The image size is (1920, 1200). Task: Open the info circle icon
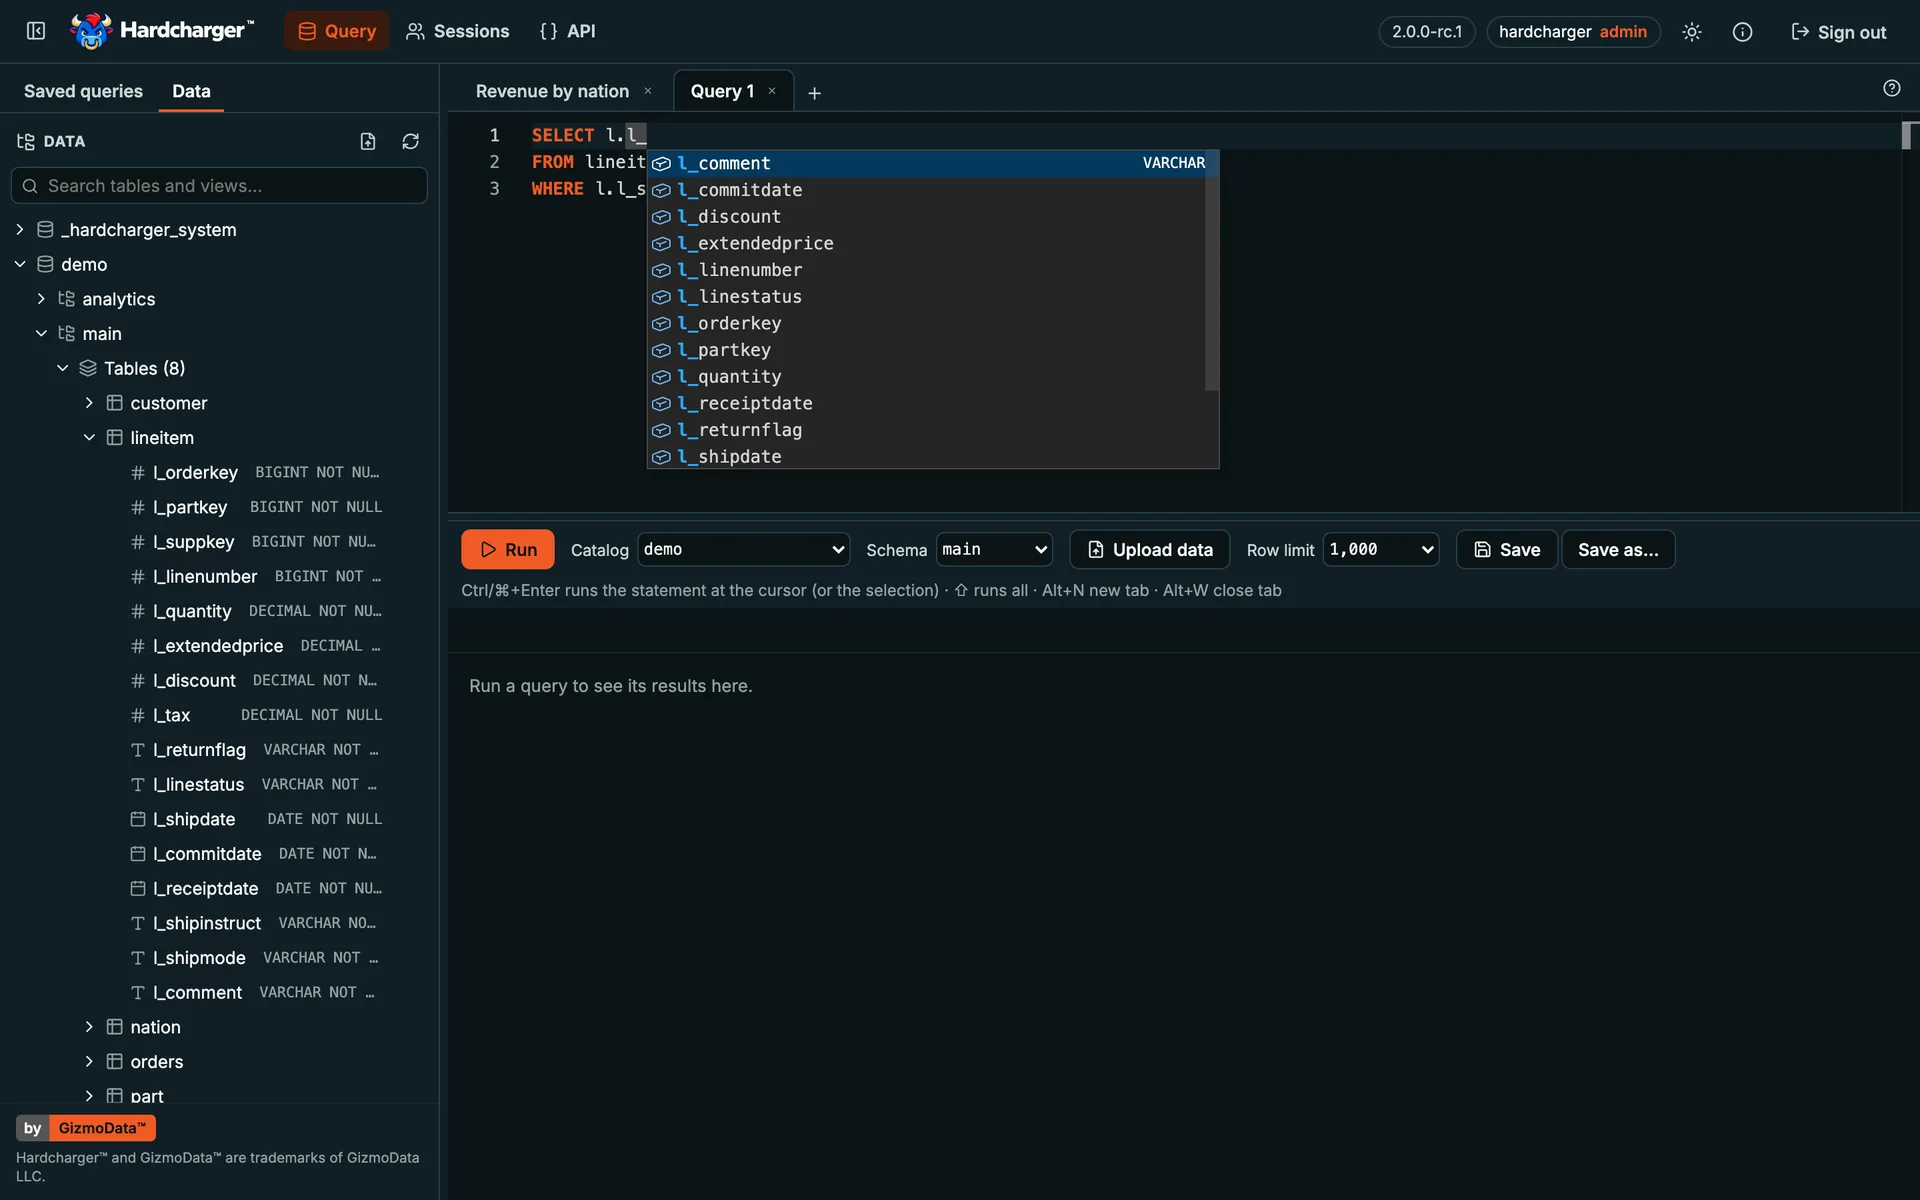pos(1742,32)
